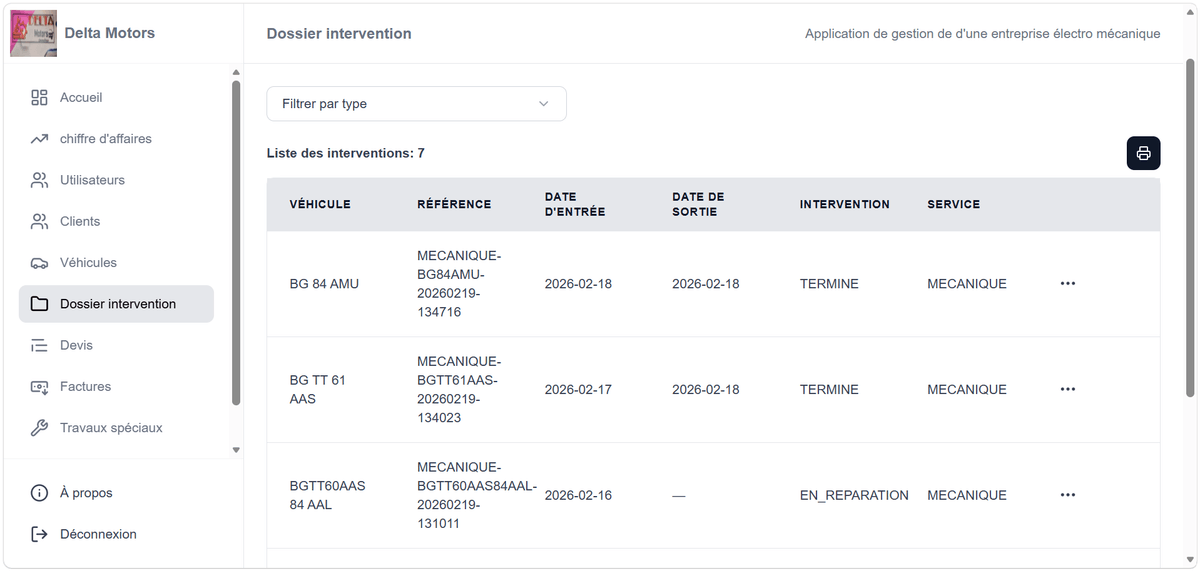Viewport: 1200px width, 571px height.
Task: Click entry date 2026-02-18 for BG 84 AMU
Action: point(578,284)
